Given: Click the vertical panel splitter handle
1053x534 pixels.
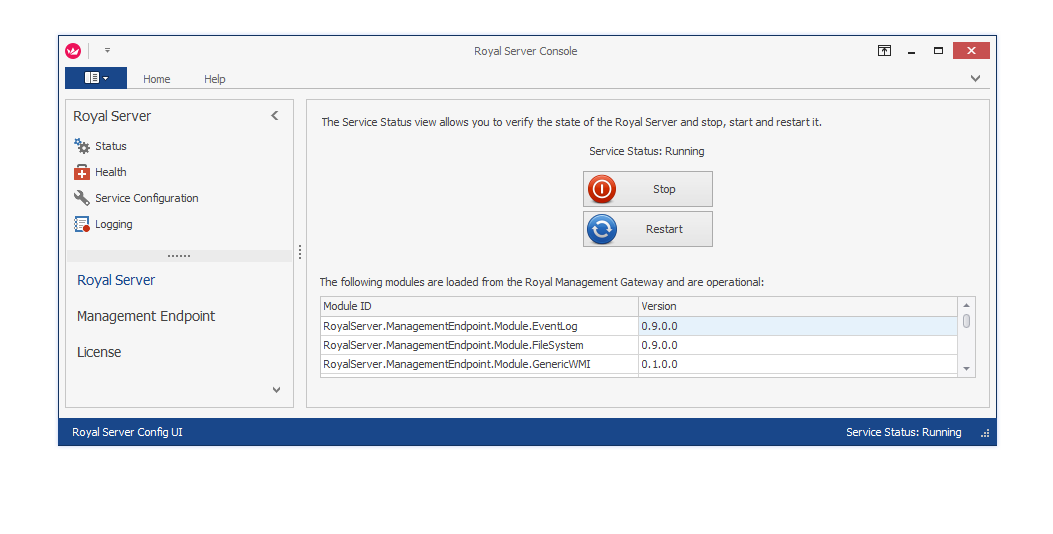Looking at the screenshot, I should tap(300, 252).
